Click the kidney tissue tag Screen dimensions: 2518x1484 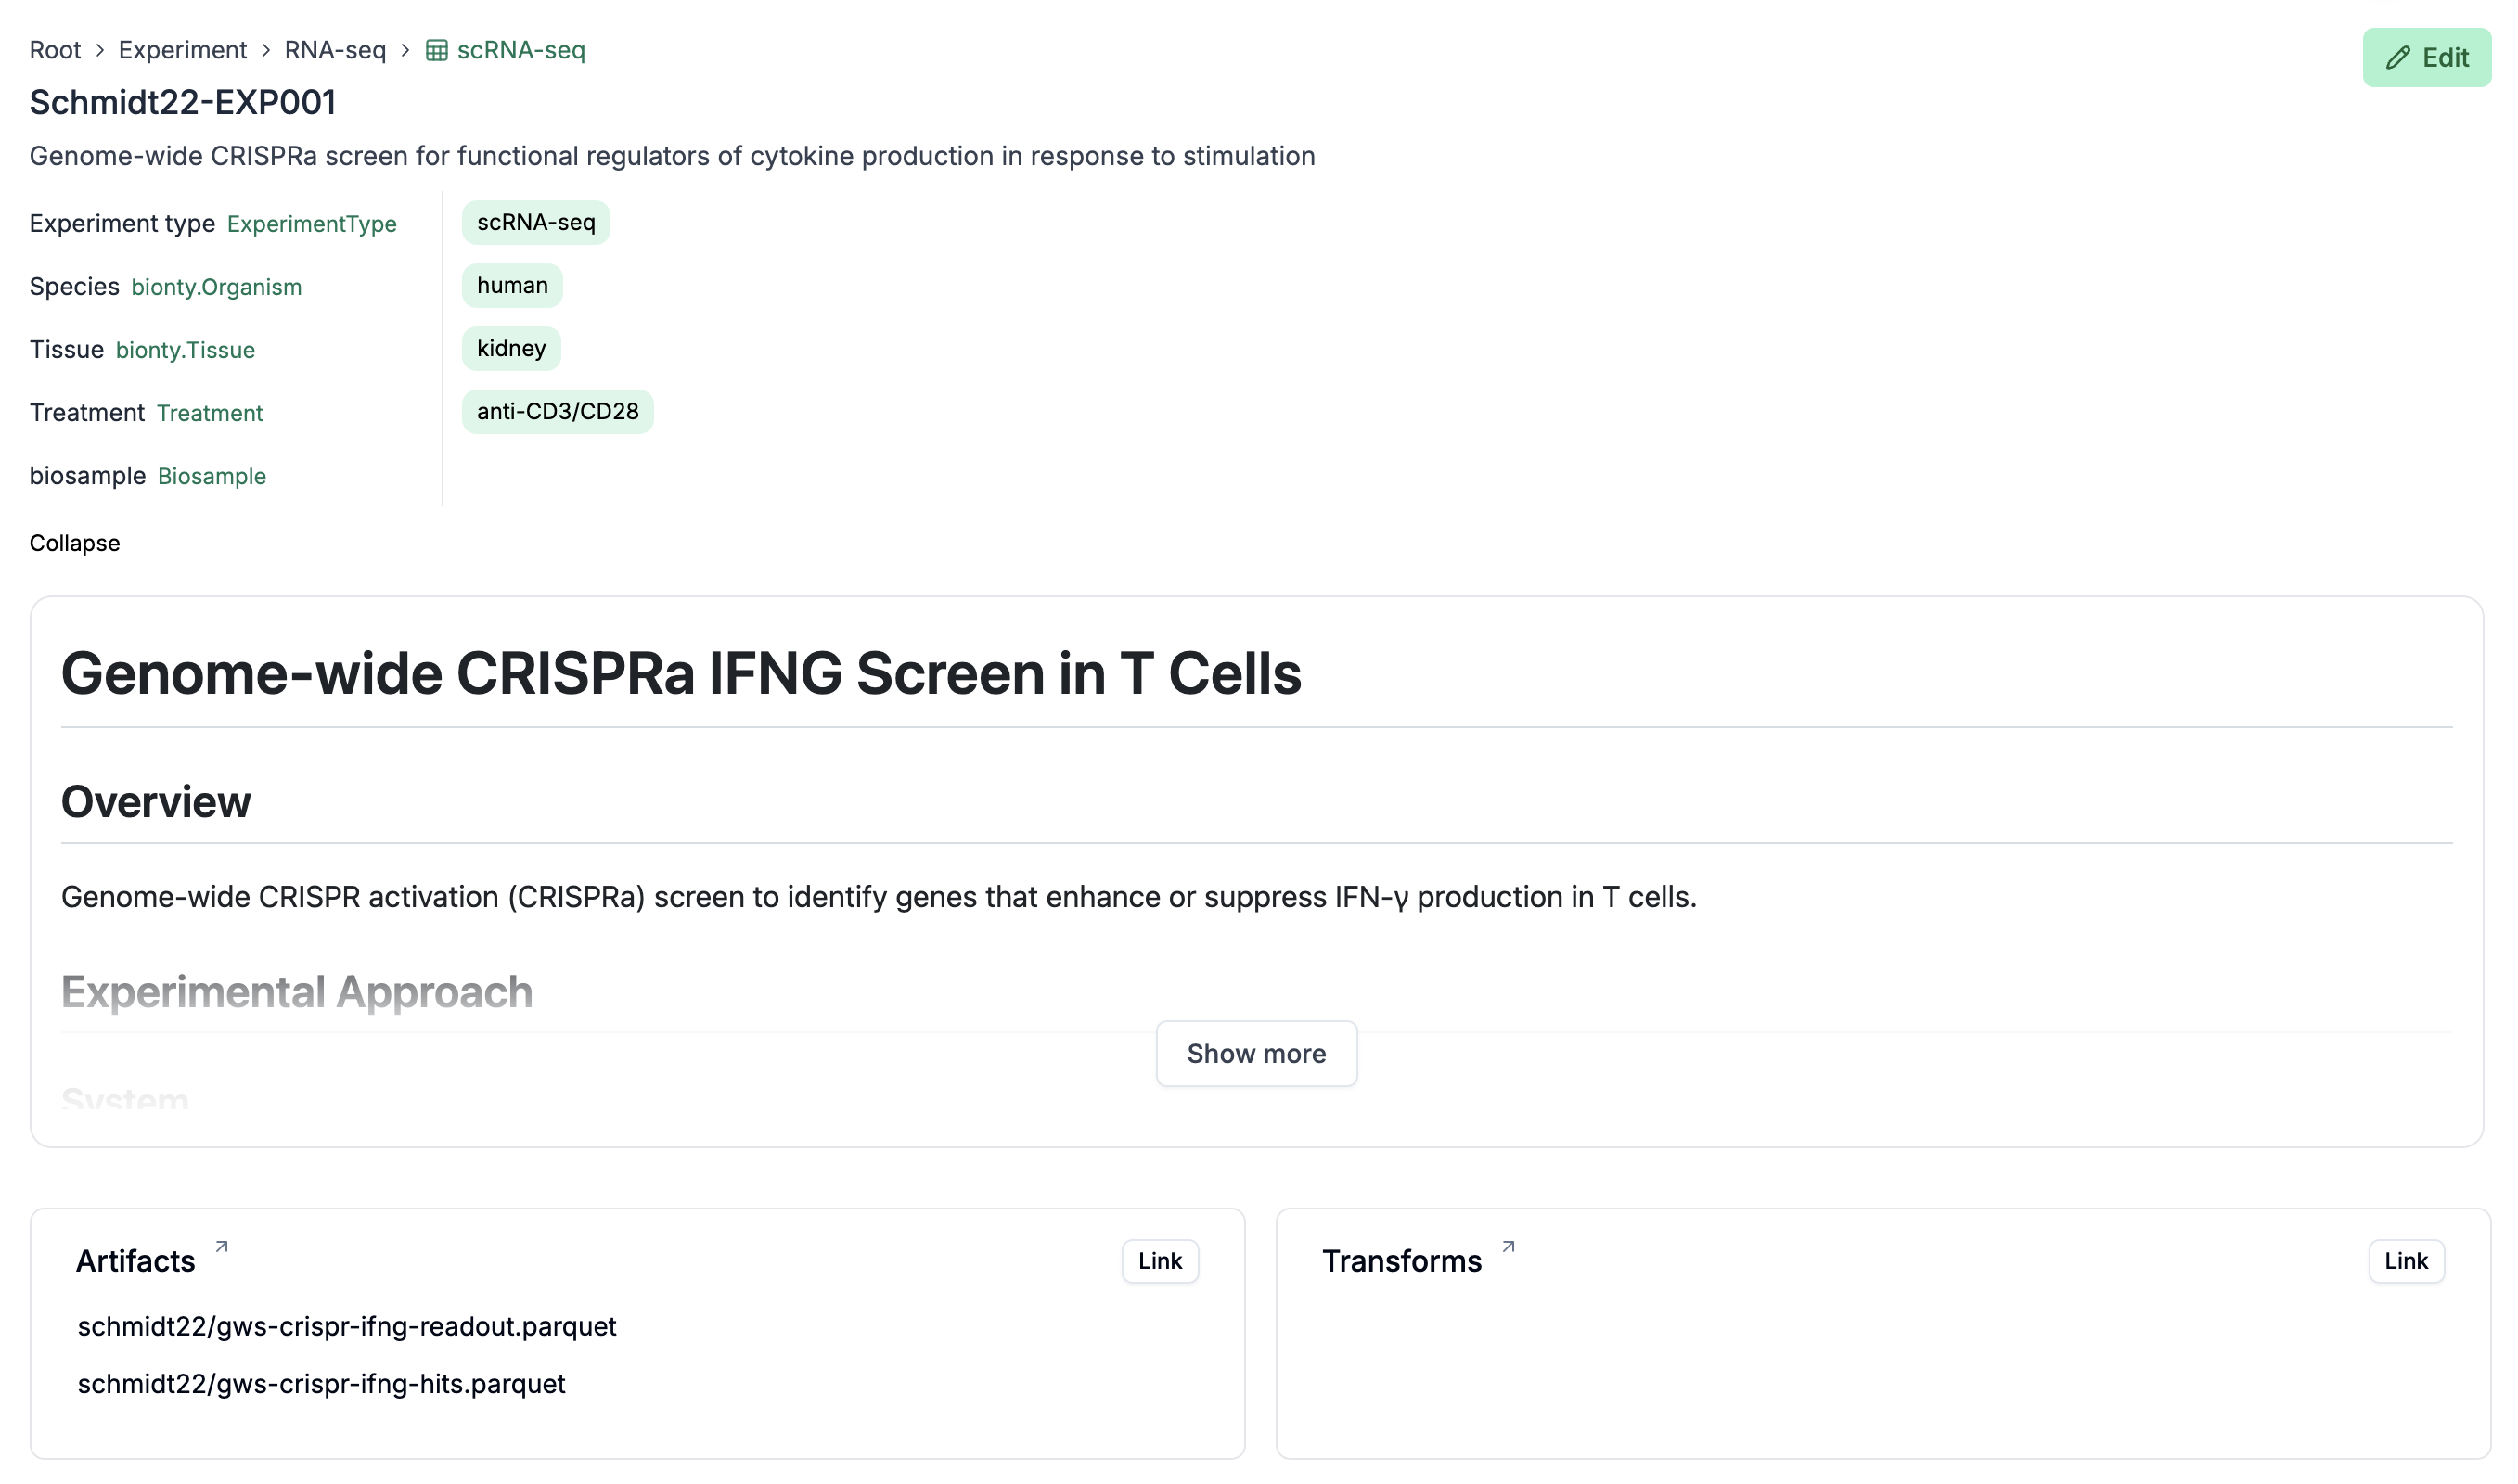(511, 348)
